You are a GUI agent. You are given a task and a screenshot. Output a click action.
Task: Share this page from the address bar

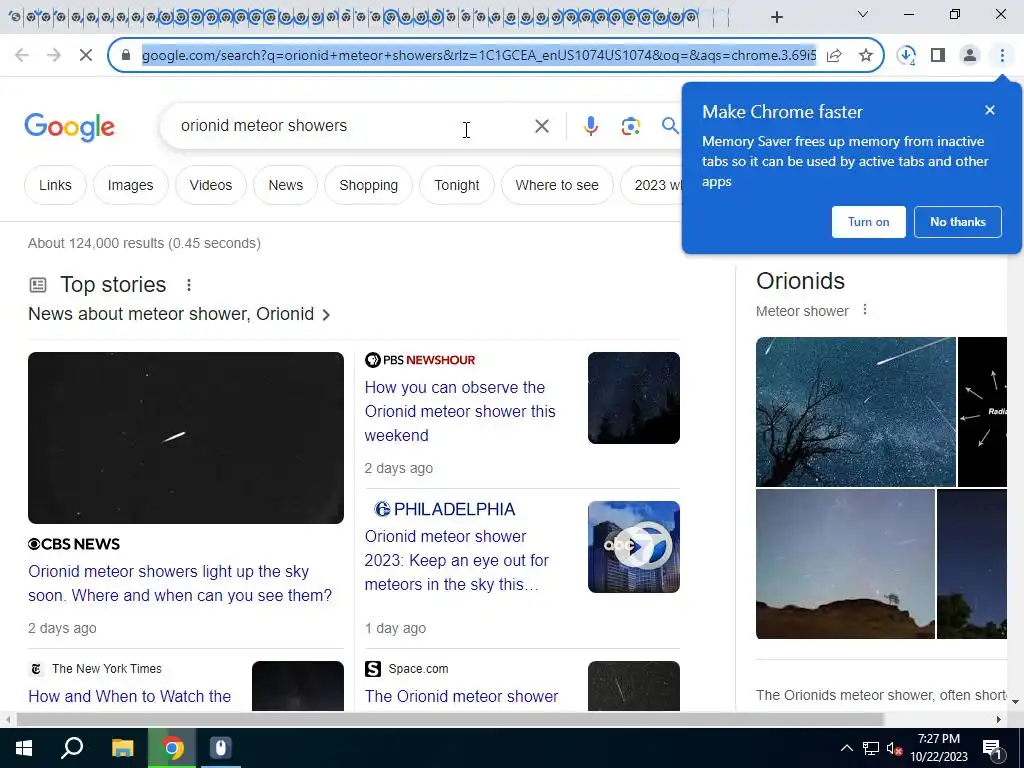pyautogui.click(x=834, y=56)
